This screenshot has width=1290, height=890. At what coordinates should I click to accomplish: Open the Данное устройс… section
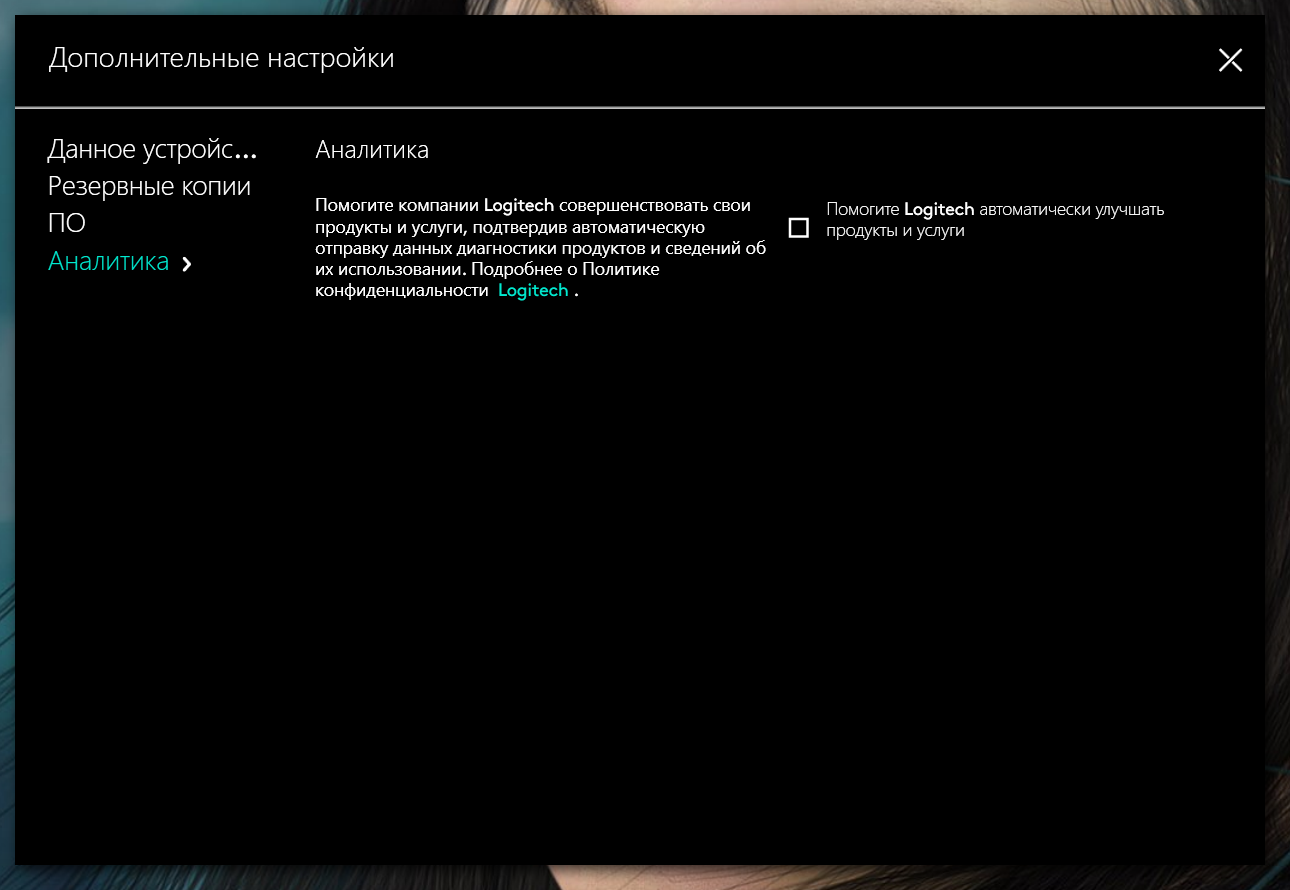pyautogui.click(x=152, y=150)
